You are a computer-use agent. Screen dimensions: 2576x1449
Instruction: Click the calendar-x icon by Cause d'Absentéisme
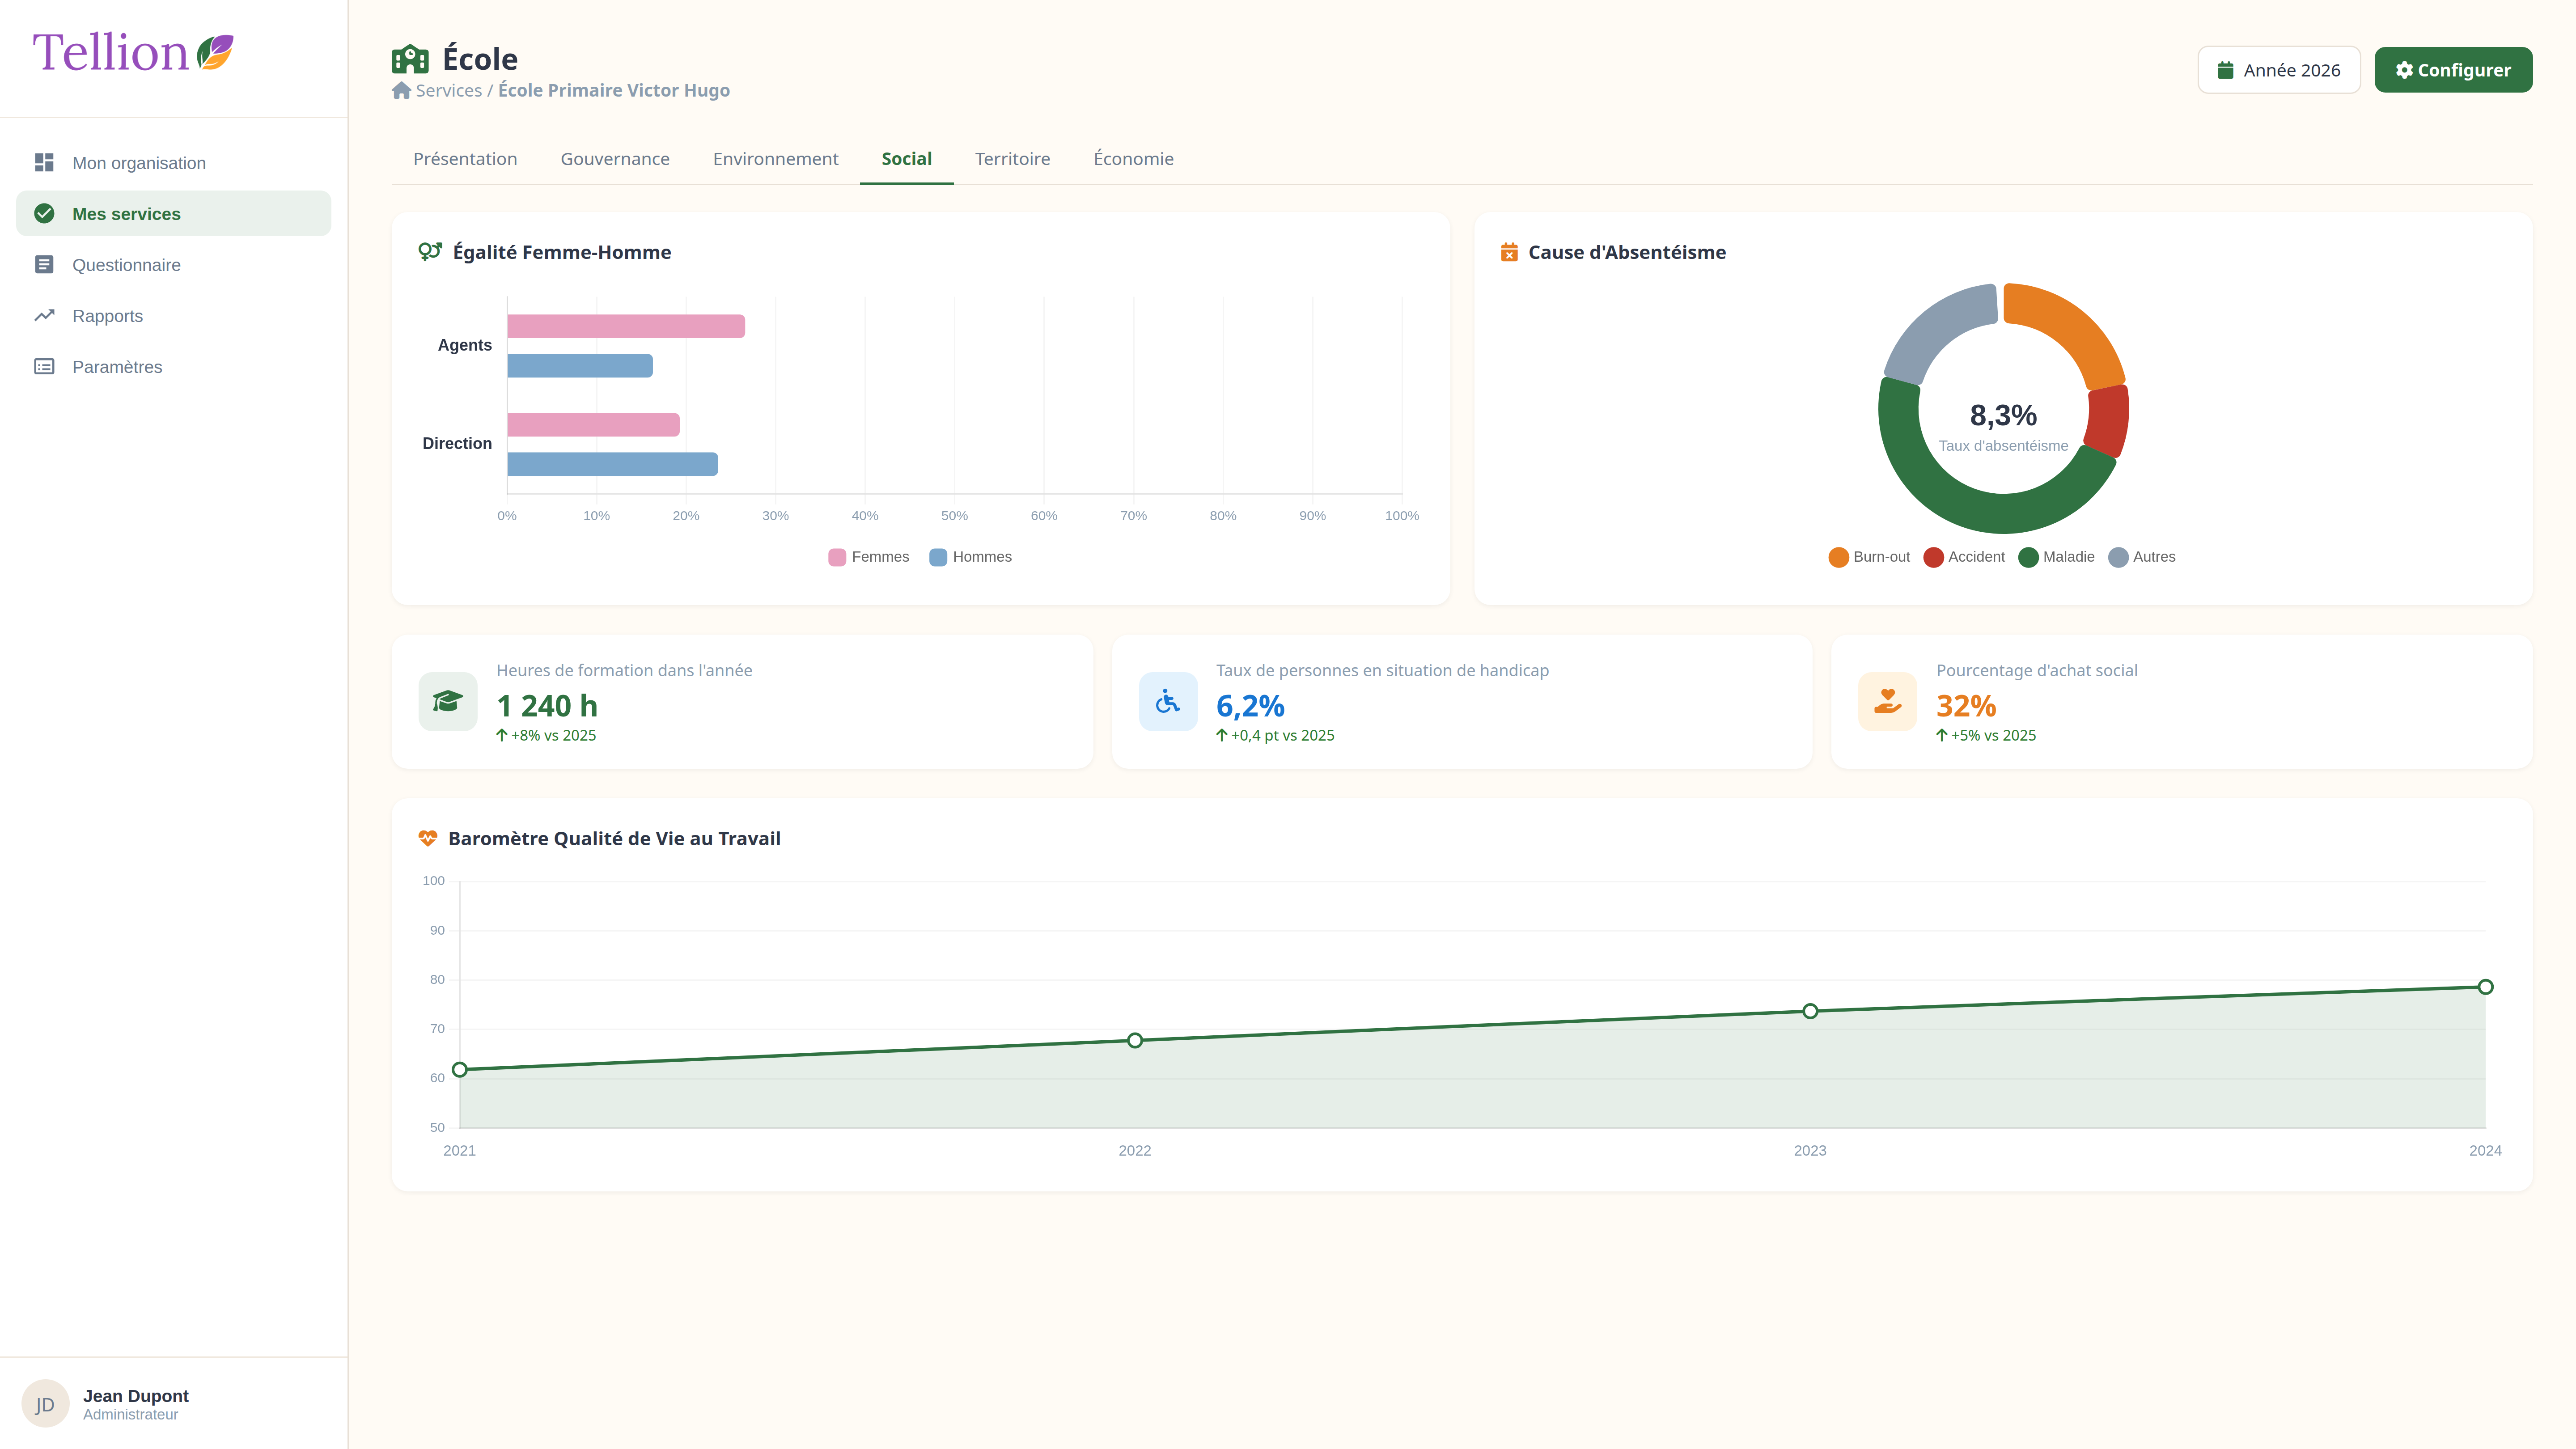(x=1509, y=252)
